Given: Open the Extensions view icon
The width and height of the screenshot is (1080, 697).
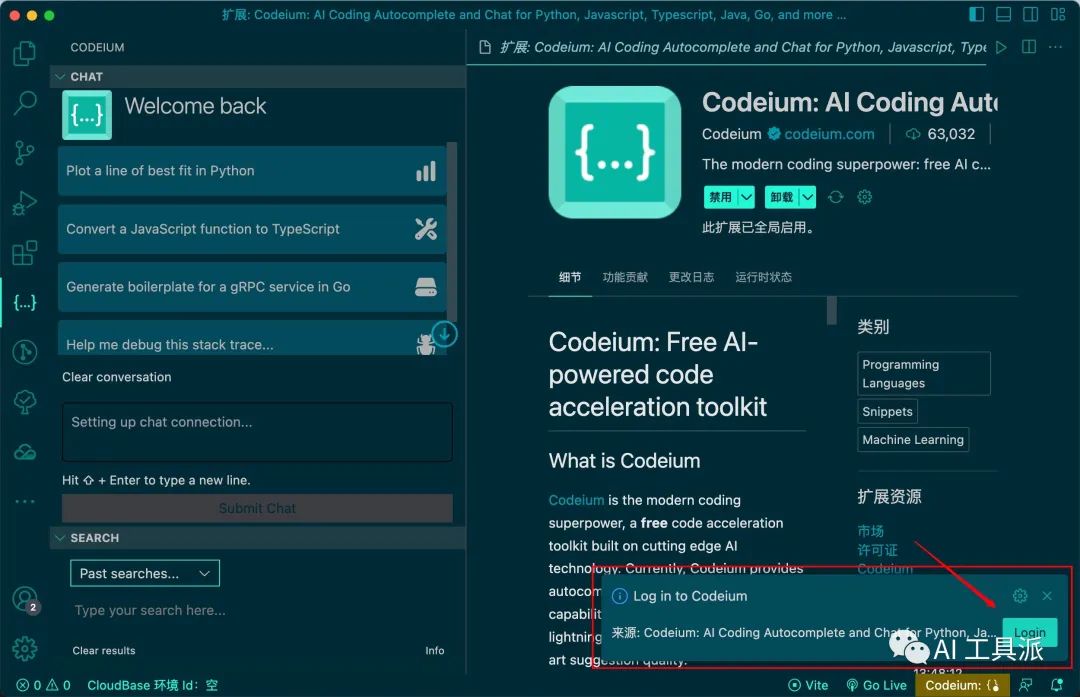Looking at the screenshot, I should point(25,253).
